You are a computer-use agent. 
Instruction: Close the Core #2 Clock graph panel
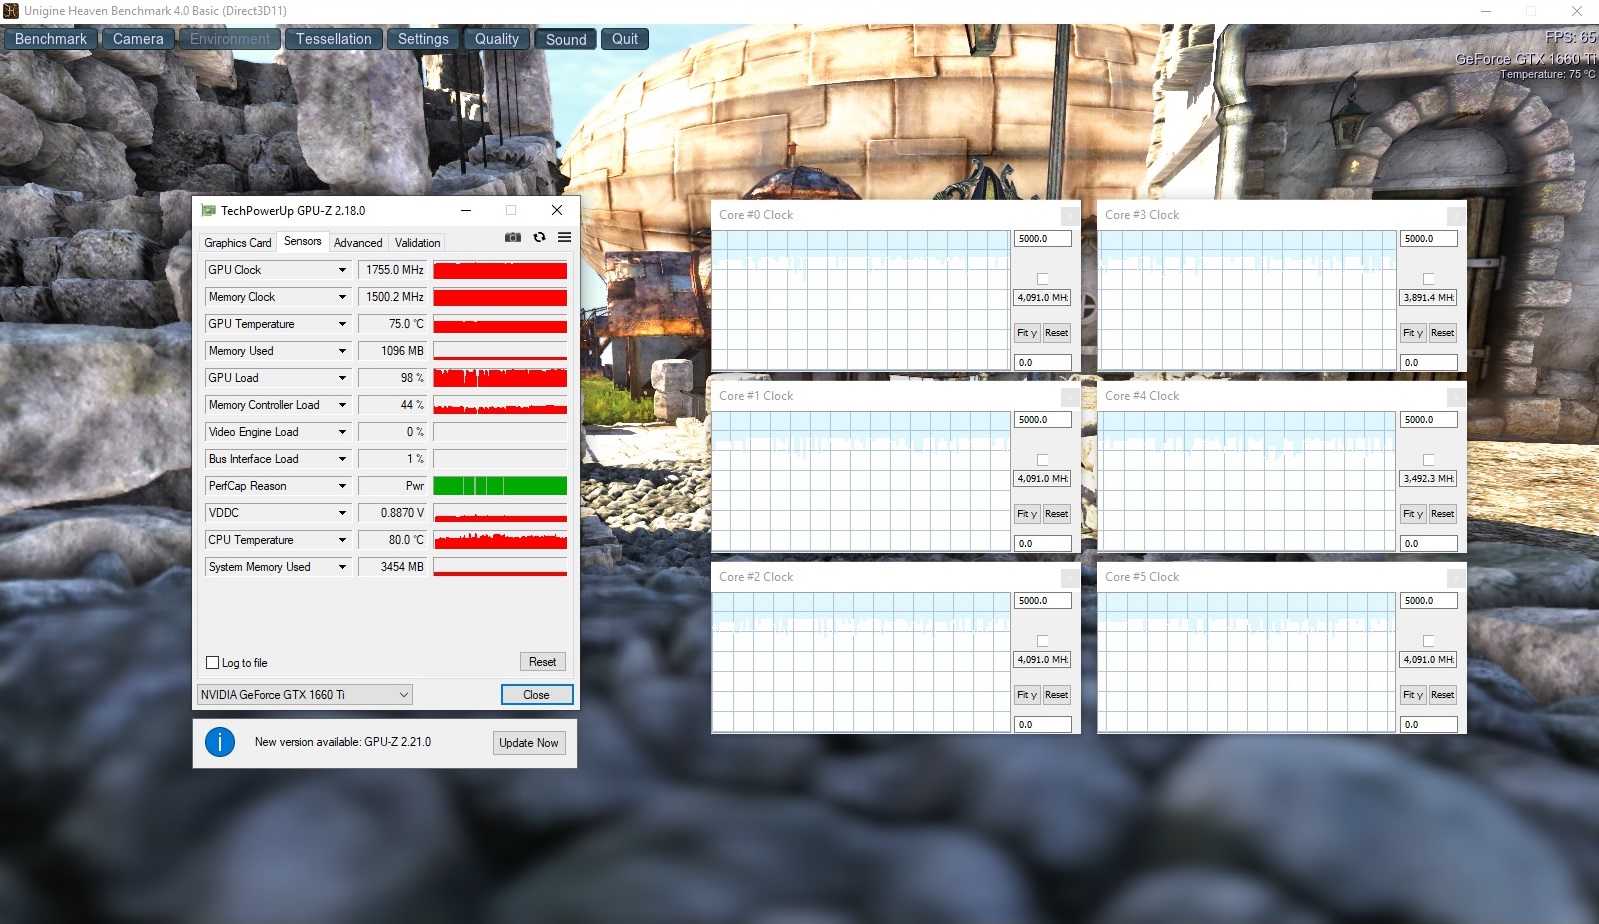pos(1069,577)
